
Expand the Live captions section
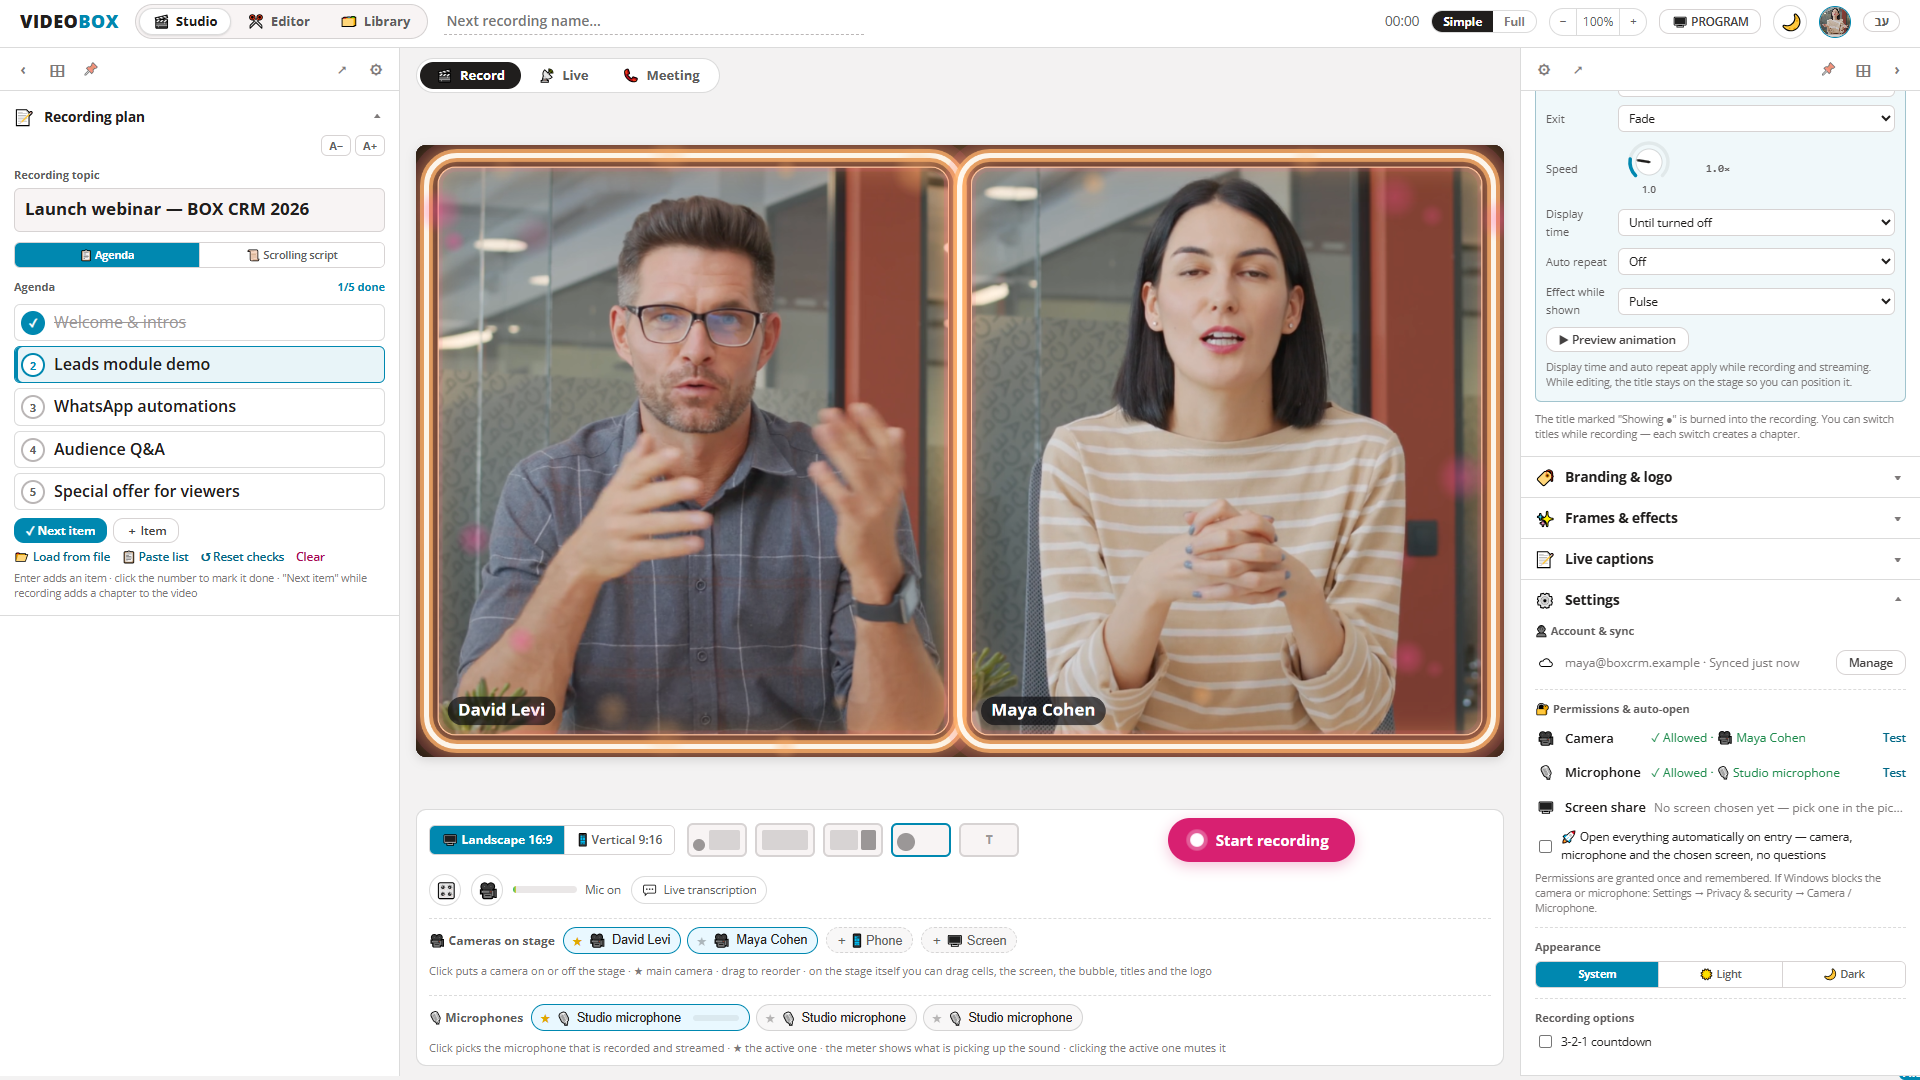click(1720, 559)
